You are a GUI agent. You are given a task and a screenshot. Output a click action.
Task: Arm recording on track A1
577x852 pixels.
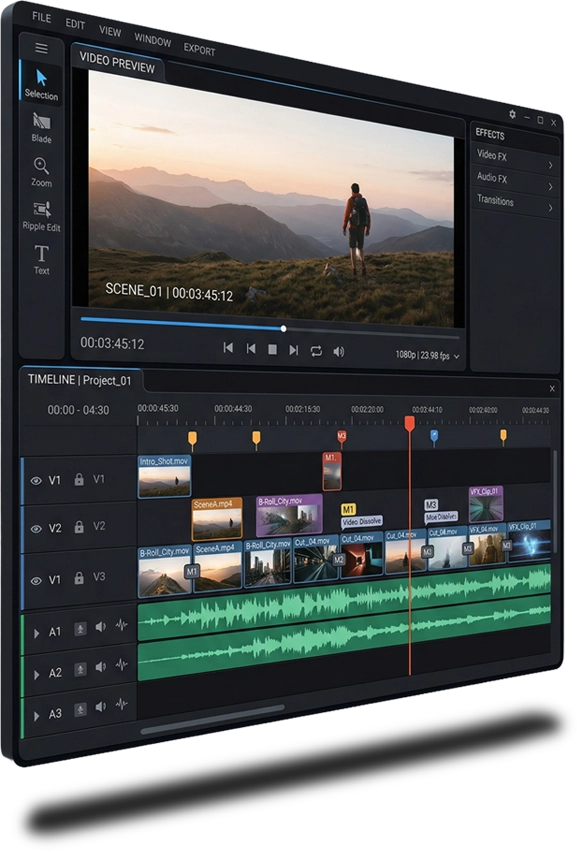80,629
